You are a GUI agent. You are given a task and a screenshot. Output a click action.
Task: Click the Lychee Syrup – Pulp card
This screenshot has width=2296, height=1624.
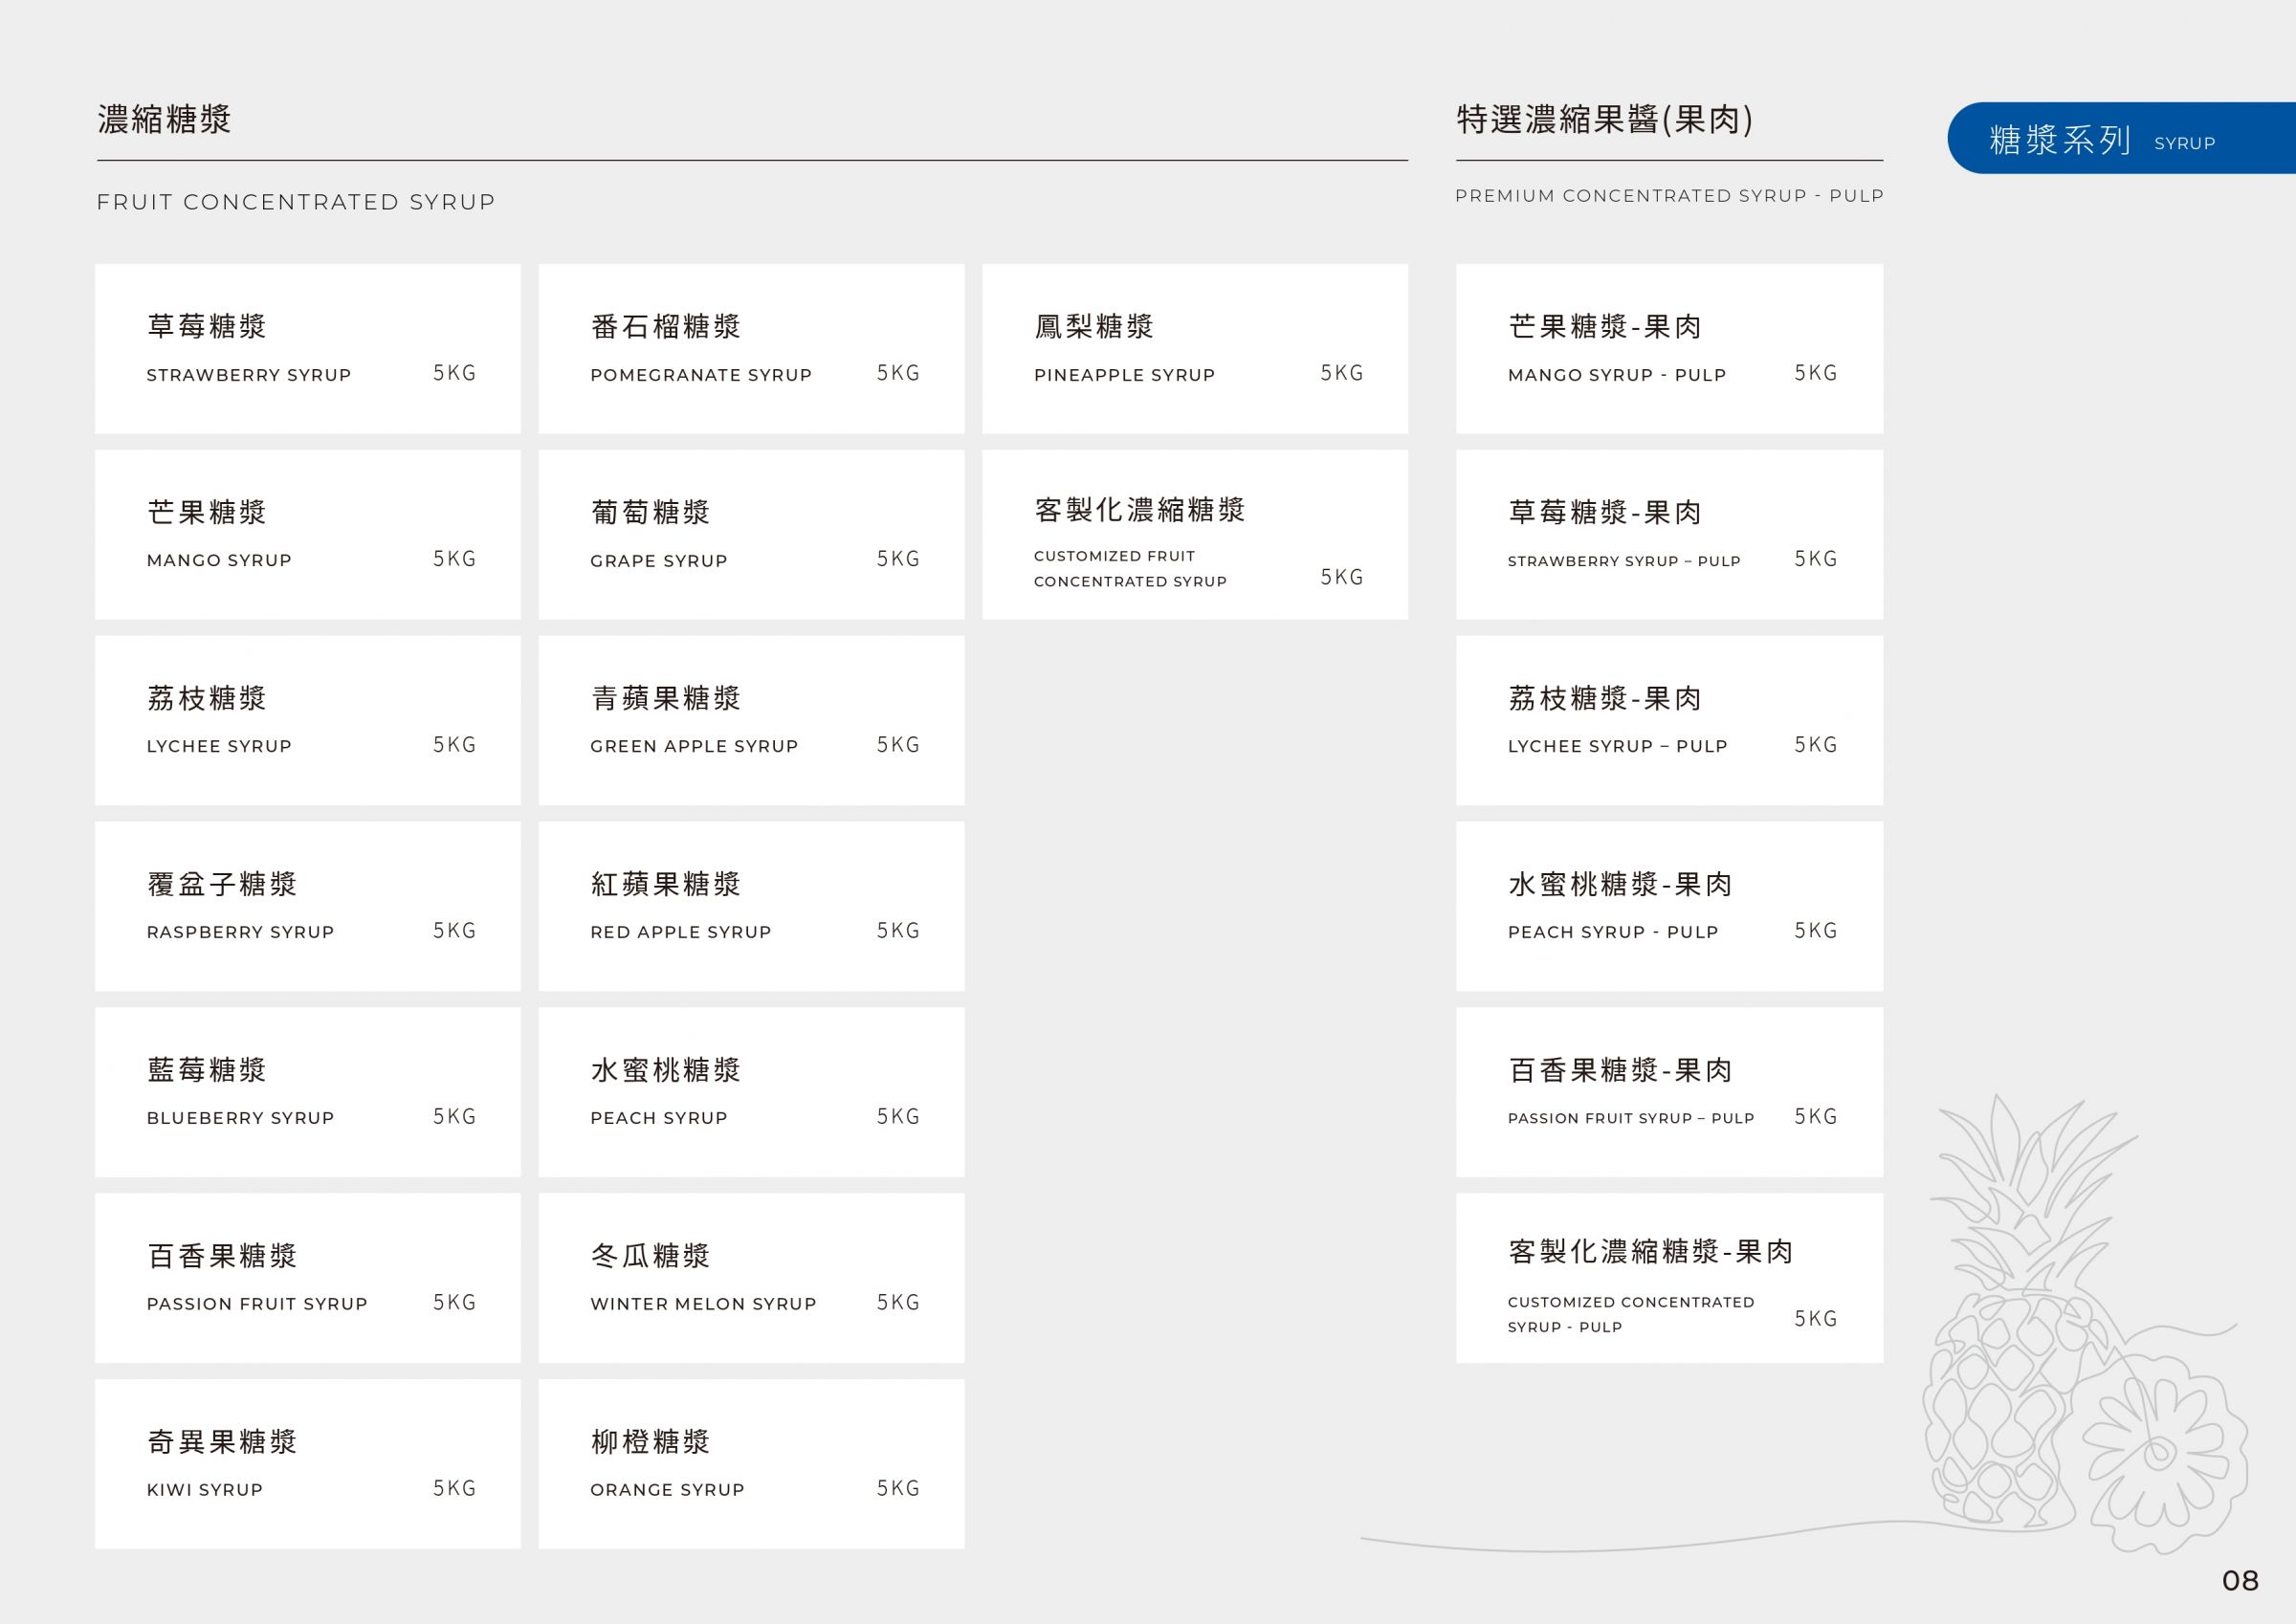[1669, 721]
